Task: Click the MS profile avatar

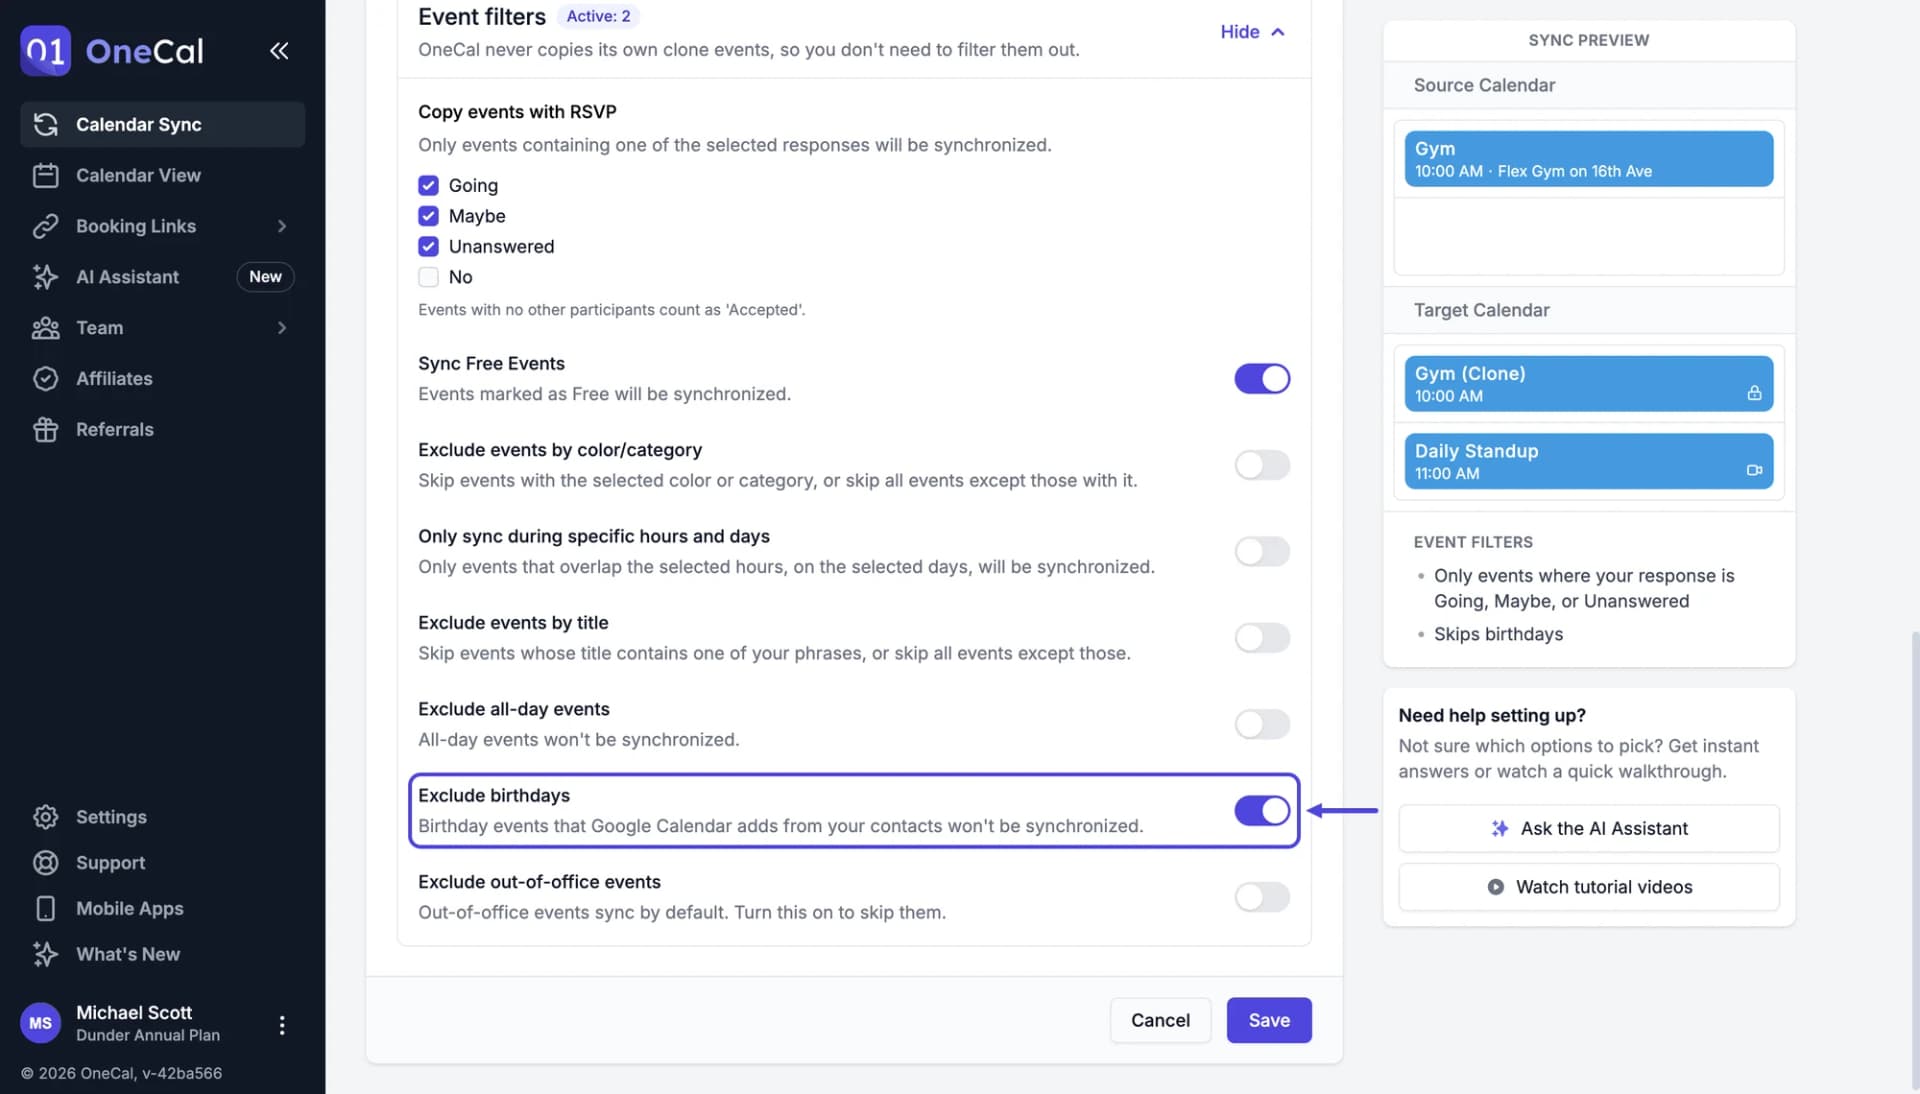Action: [x=40, y=1023]
